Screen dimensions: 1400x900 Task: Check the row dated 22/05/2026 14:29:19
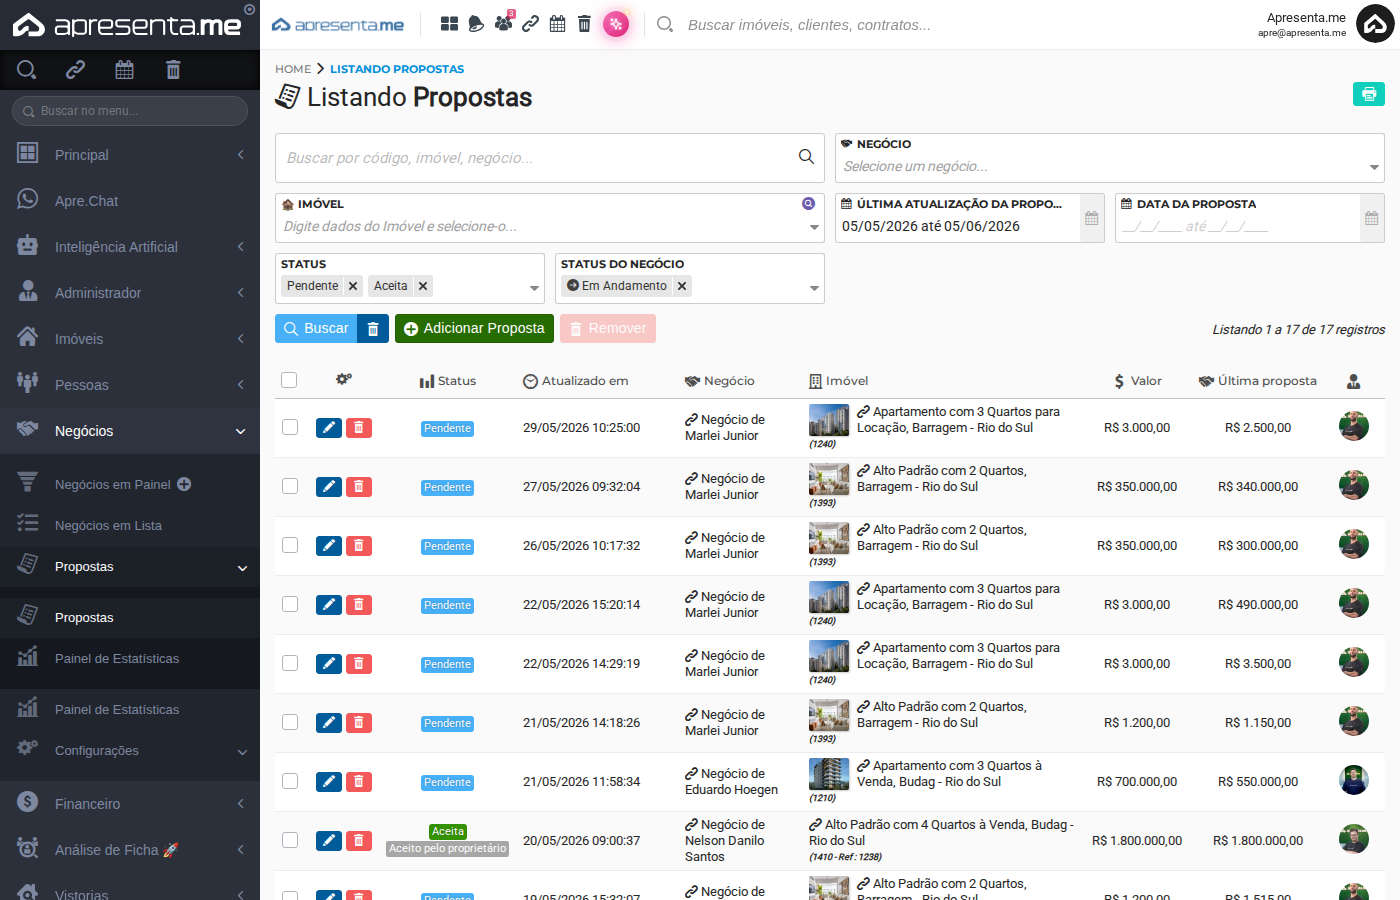click(290, 663)
